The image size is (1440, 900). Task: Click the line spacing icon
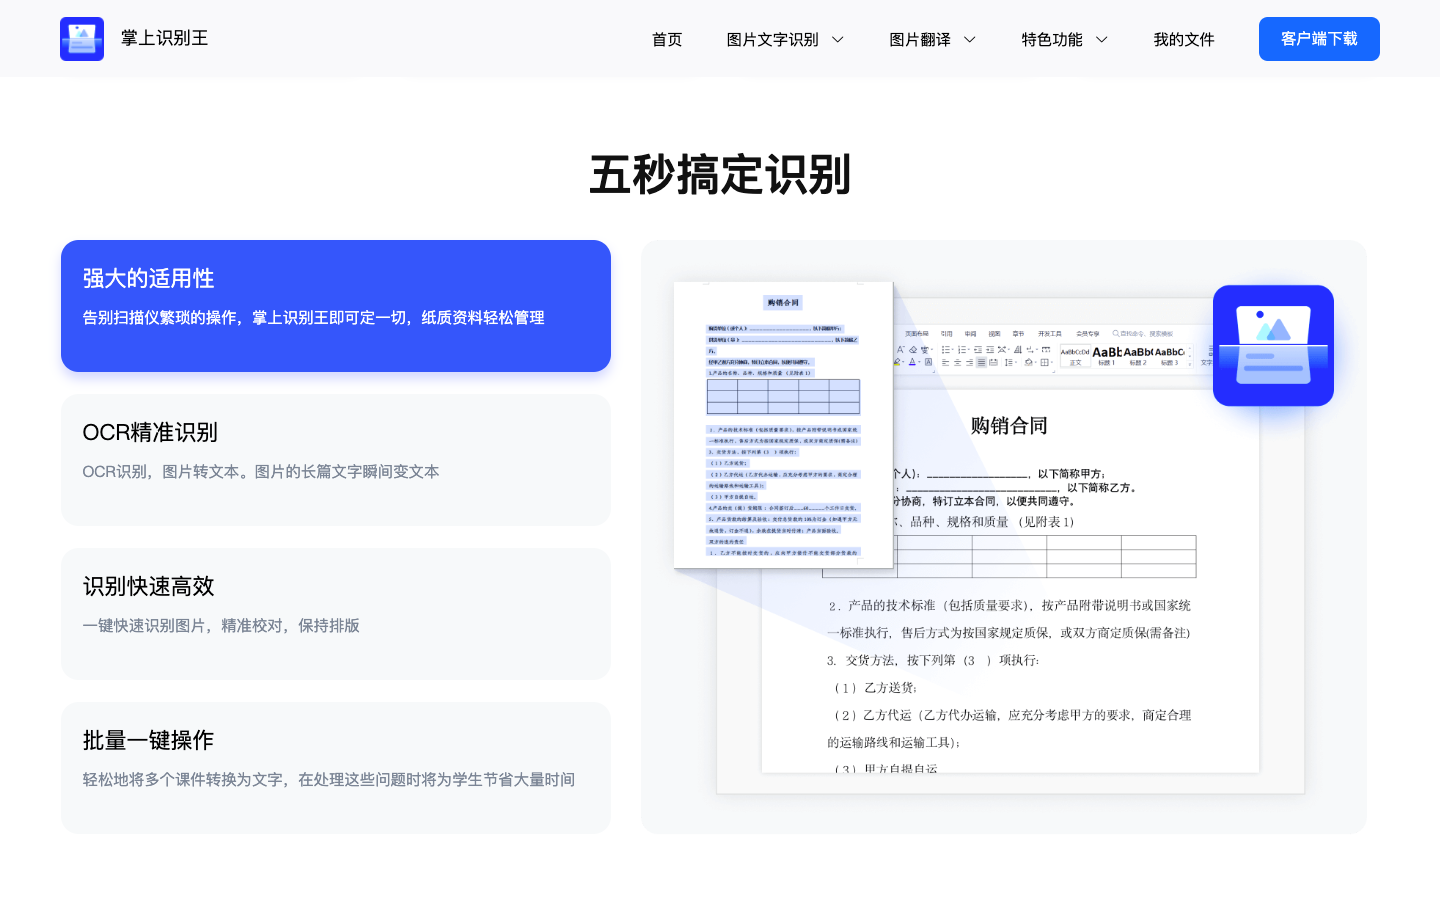(1009, 362)
